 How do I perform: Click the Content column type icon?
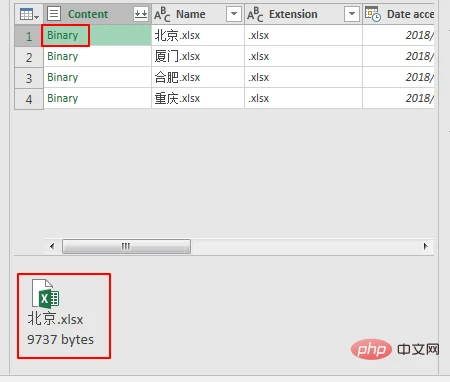pyautogui.click(x=54, y=14)
